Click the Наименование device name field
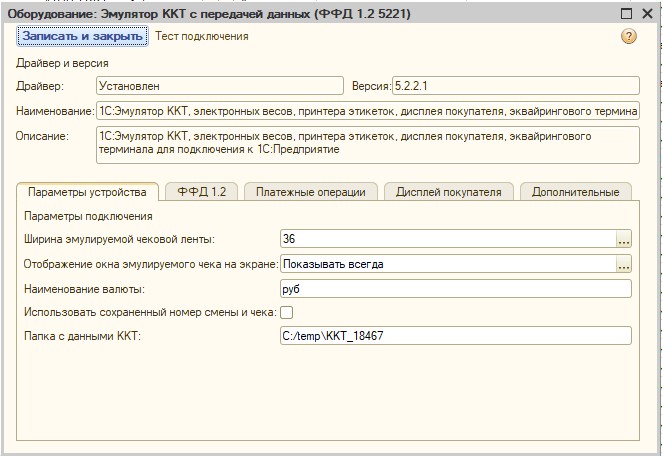 (367, 111)
